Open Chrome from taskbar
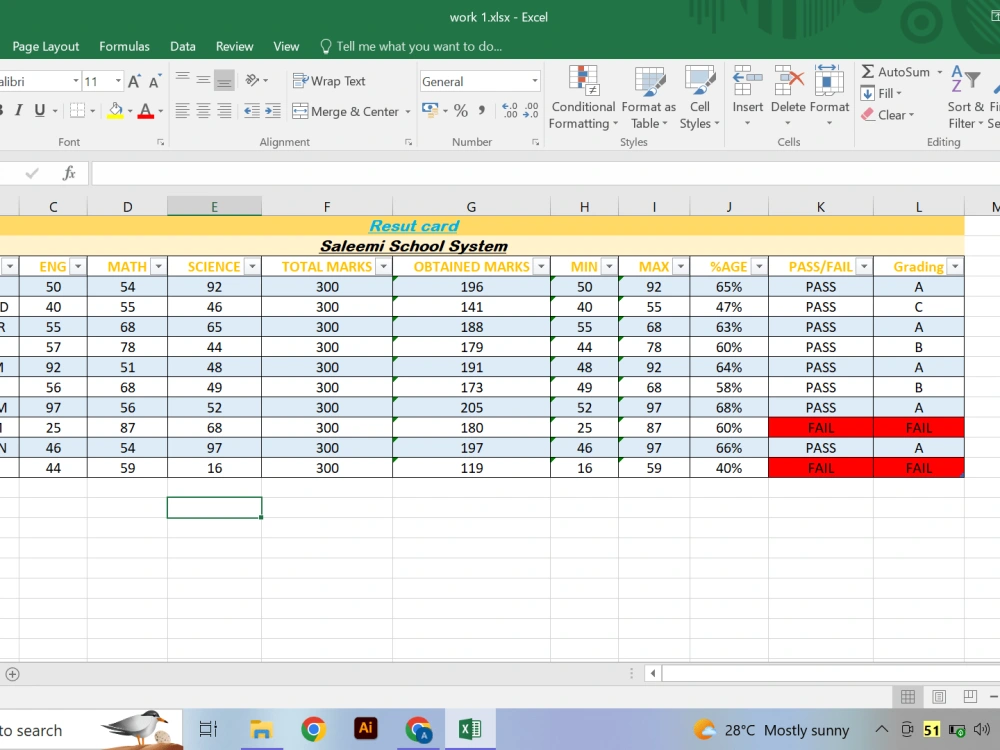1000x750 pixels. (x=313, y=729)
